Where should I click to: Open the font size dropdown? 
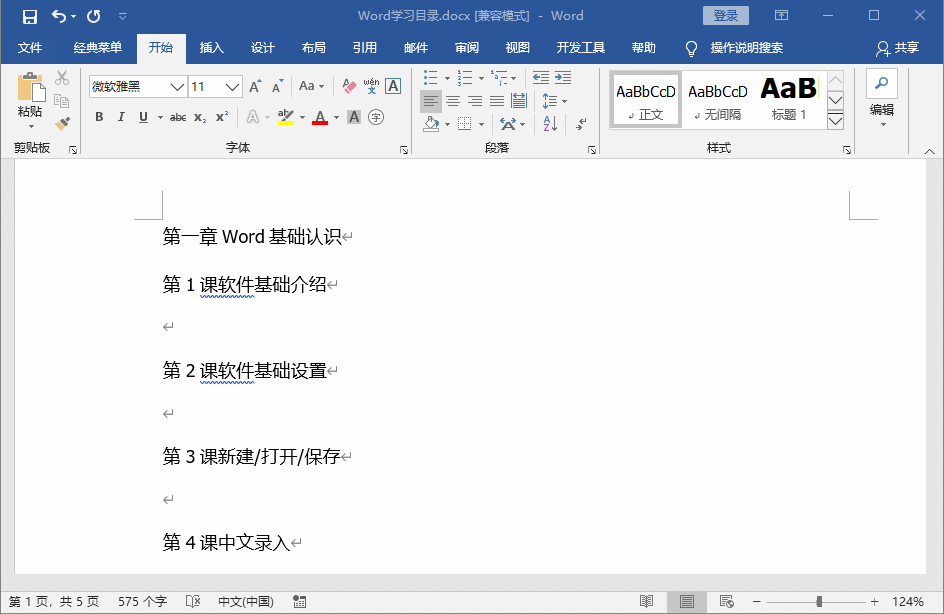(x=232, y=87)
